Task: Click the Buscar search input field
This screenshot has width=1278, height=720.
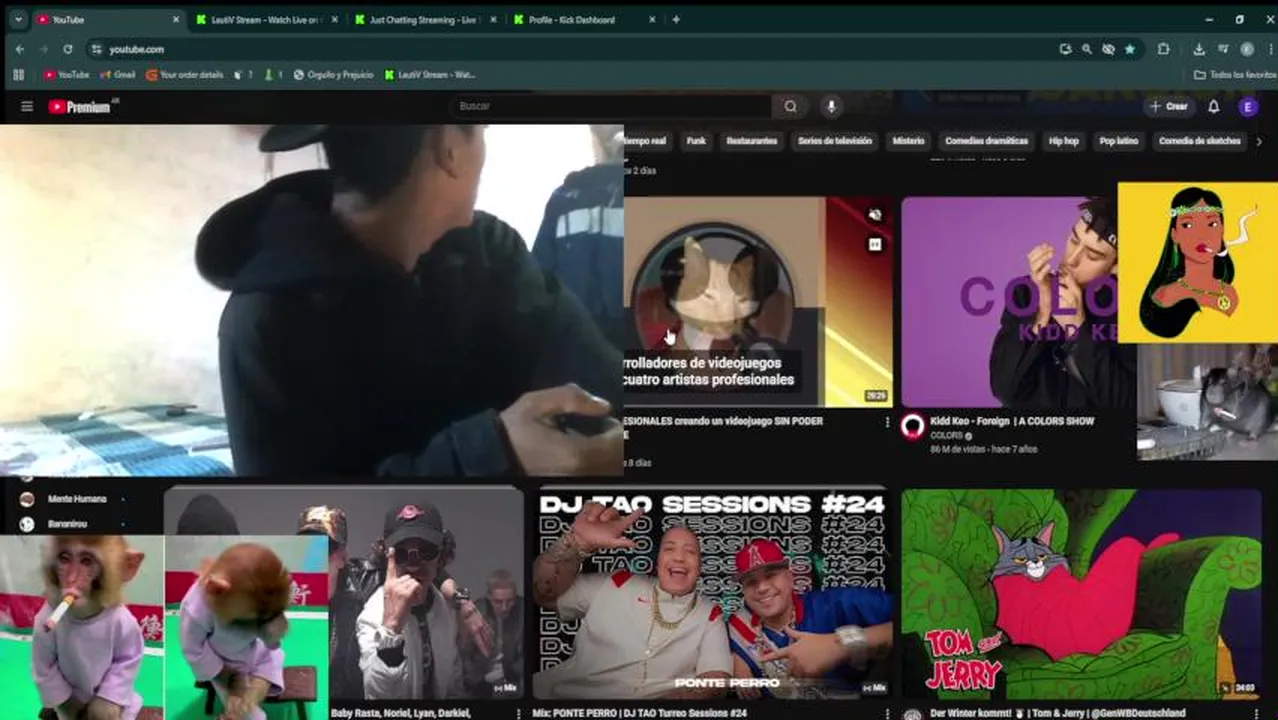Action: (611, 106)
